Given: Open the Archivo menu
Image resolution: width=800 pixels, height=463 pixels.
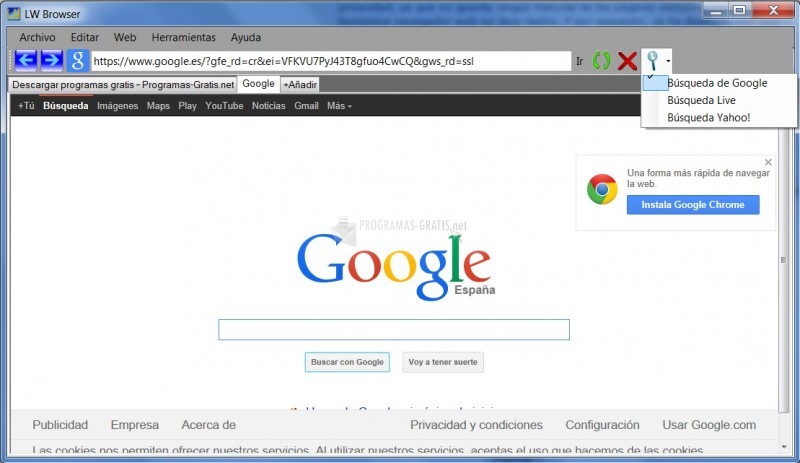Looking at the screenshot, I should pos(37,37).
